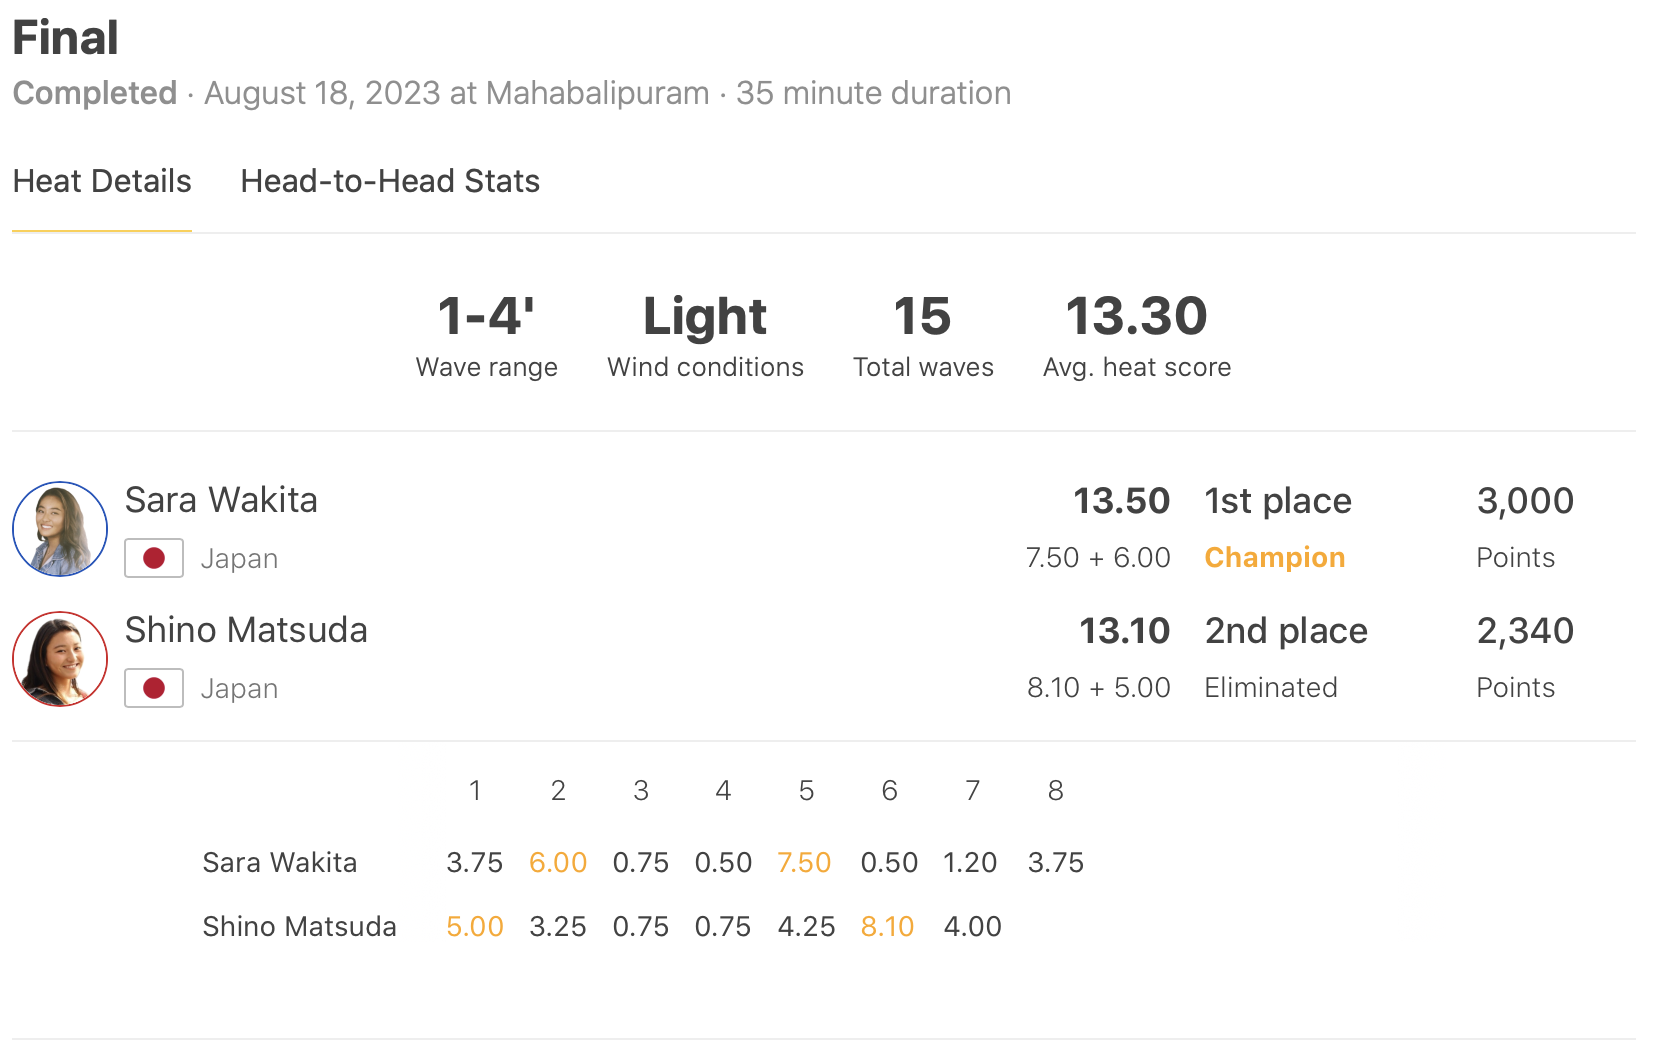Click the 1-4' wave range statistic

(486, 317)
